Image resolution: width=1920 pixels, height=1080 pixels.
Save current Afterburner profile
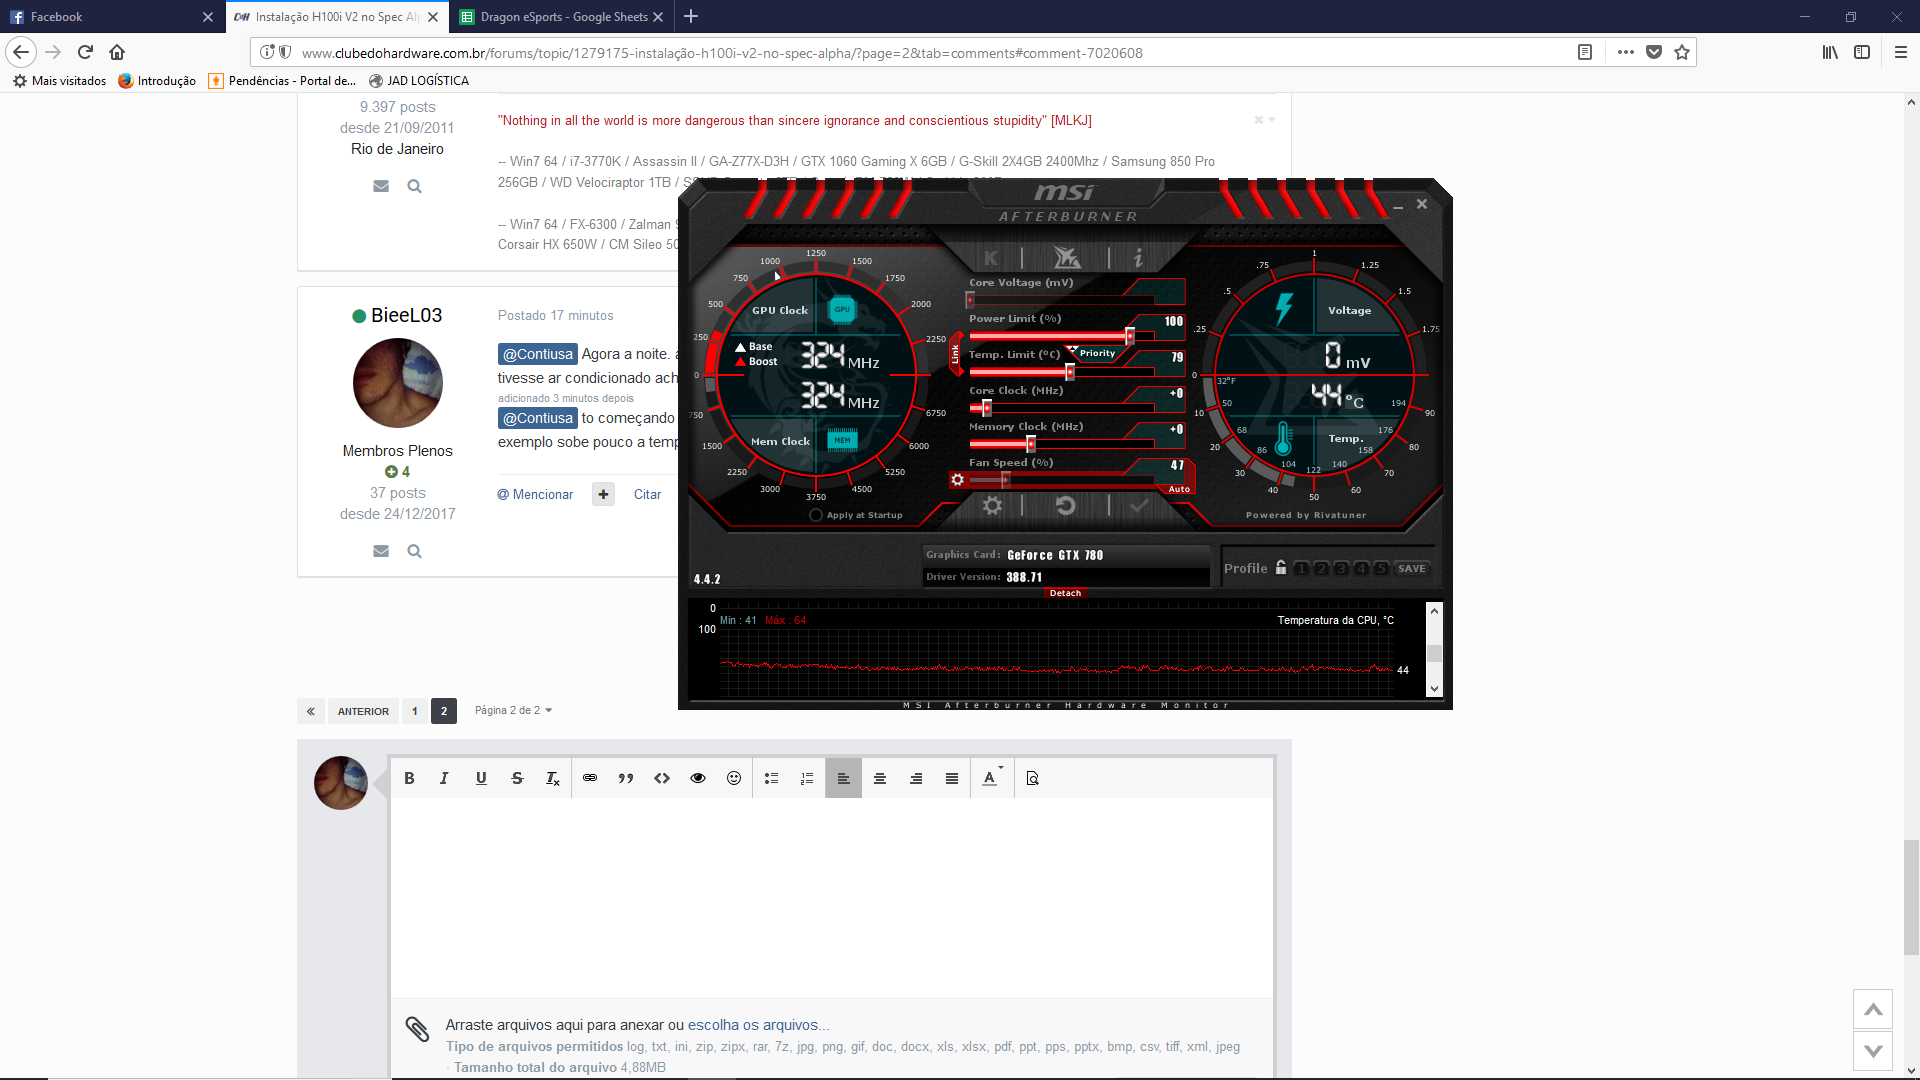coord(1412,568)
